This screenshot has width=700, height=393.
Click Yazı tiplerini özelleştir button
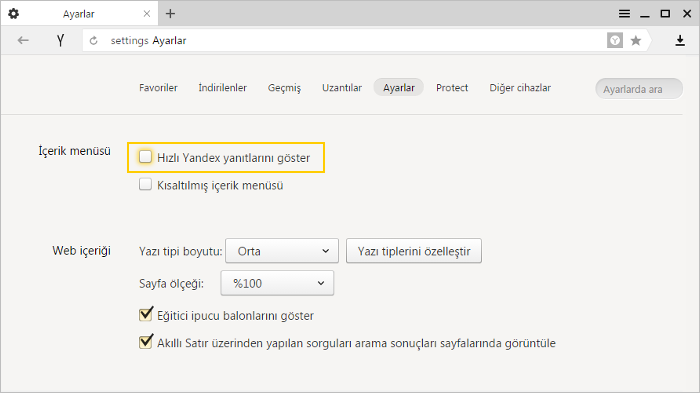414,251
